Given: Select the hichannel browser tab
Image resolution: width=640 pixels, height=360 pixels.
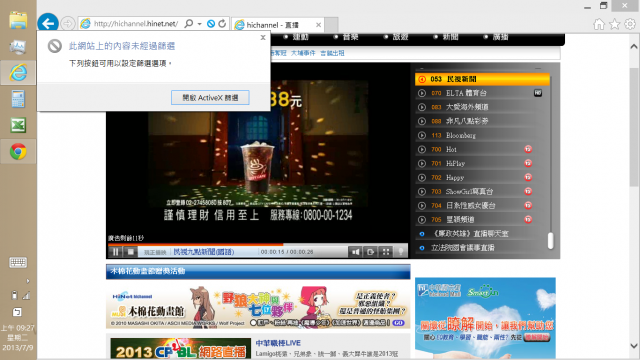Looking at the screenshot, I should [278, 25].
